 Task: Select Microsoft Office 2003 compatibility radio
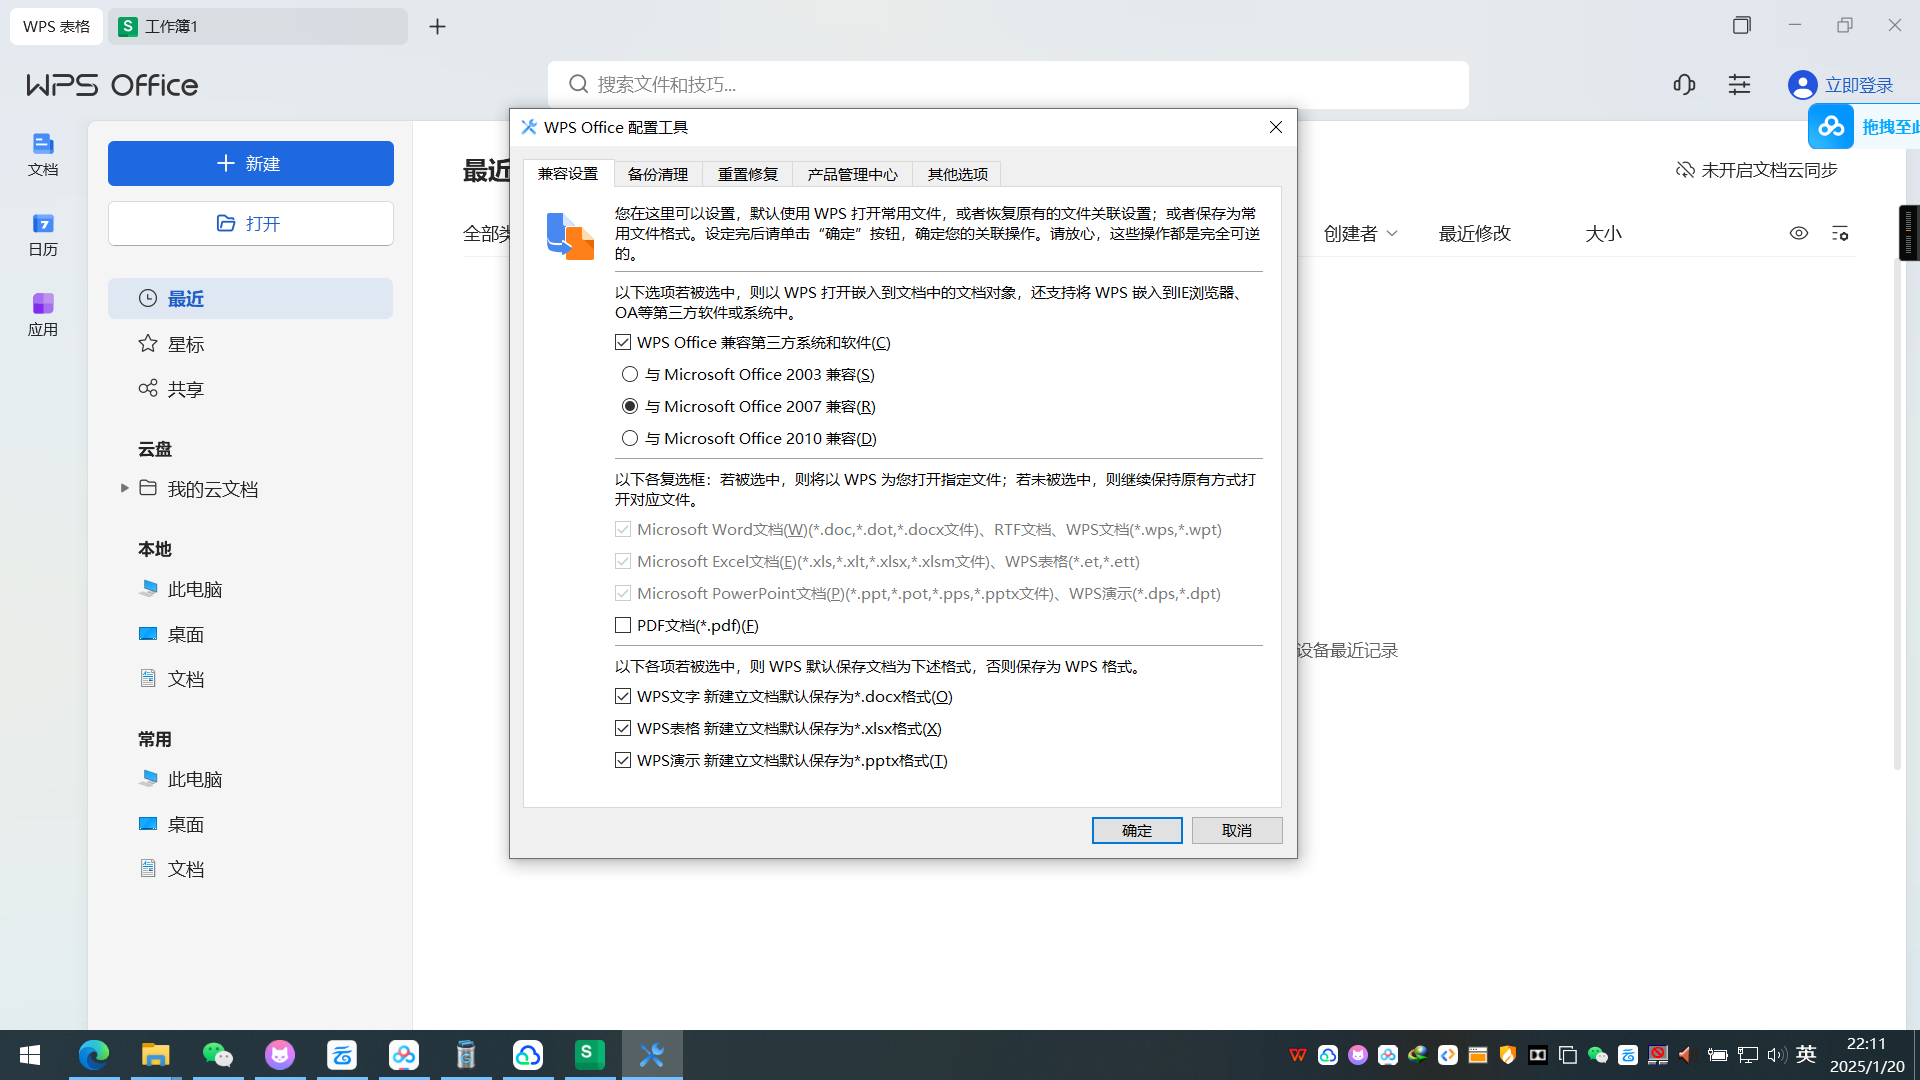click(630, 374)
